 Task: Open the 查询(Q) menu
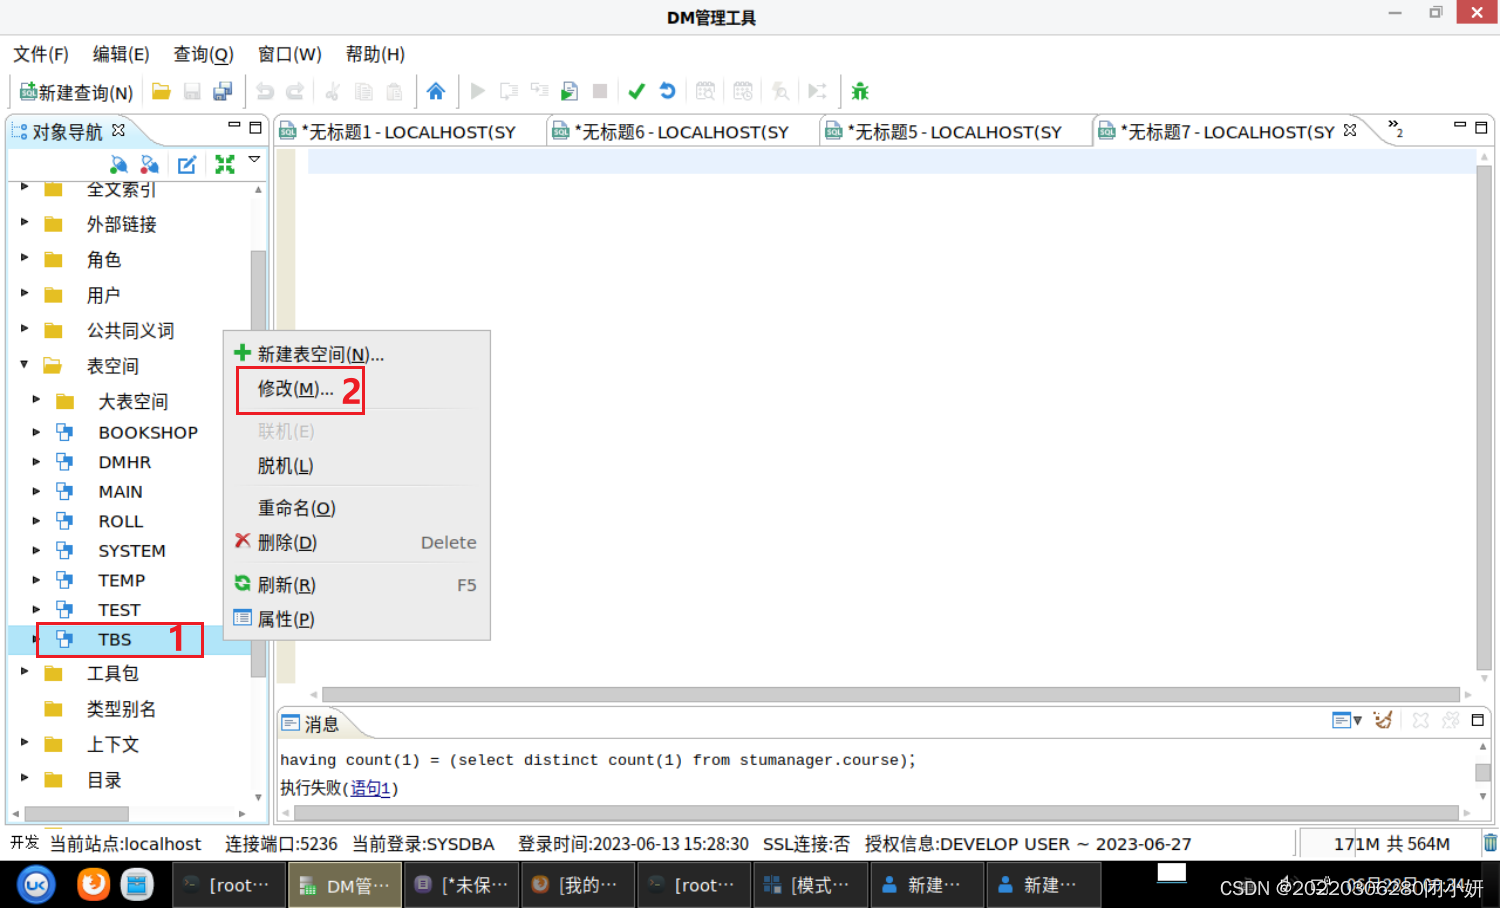pyautogui.click(x=203, y=54)
